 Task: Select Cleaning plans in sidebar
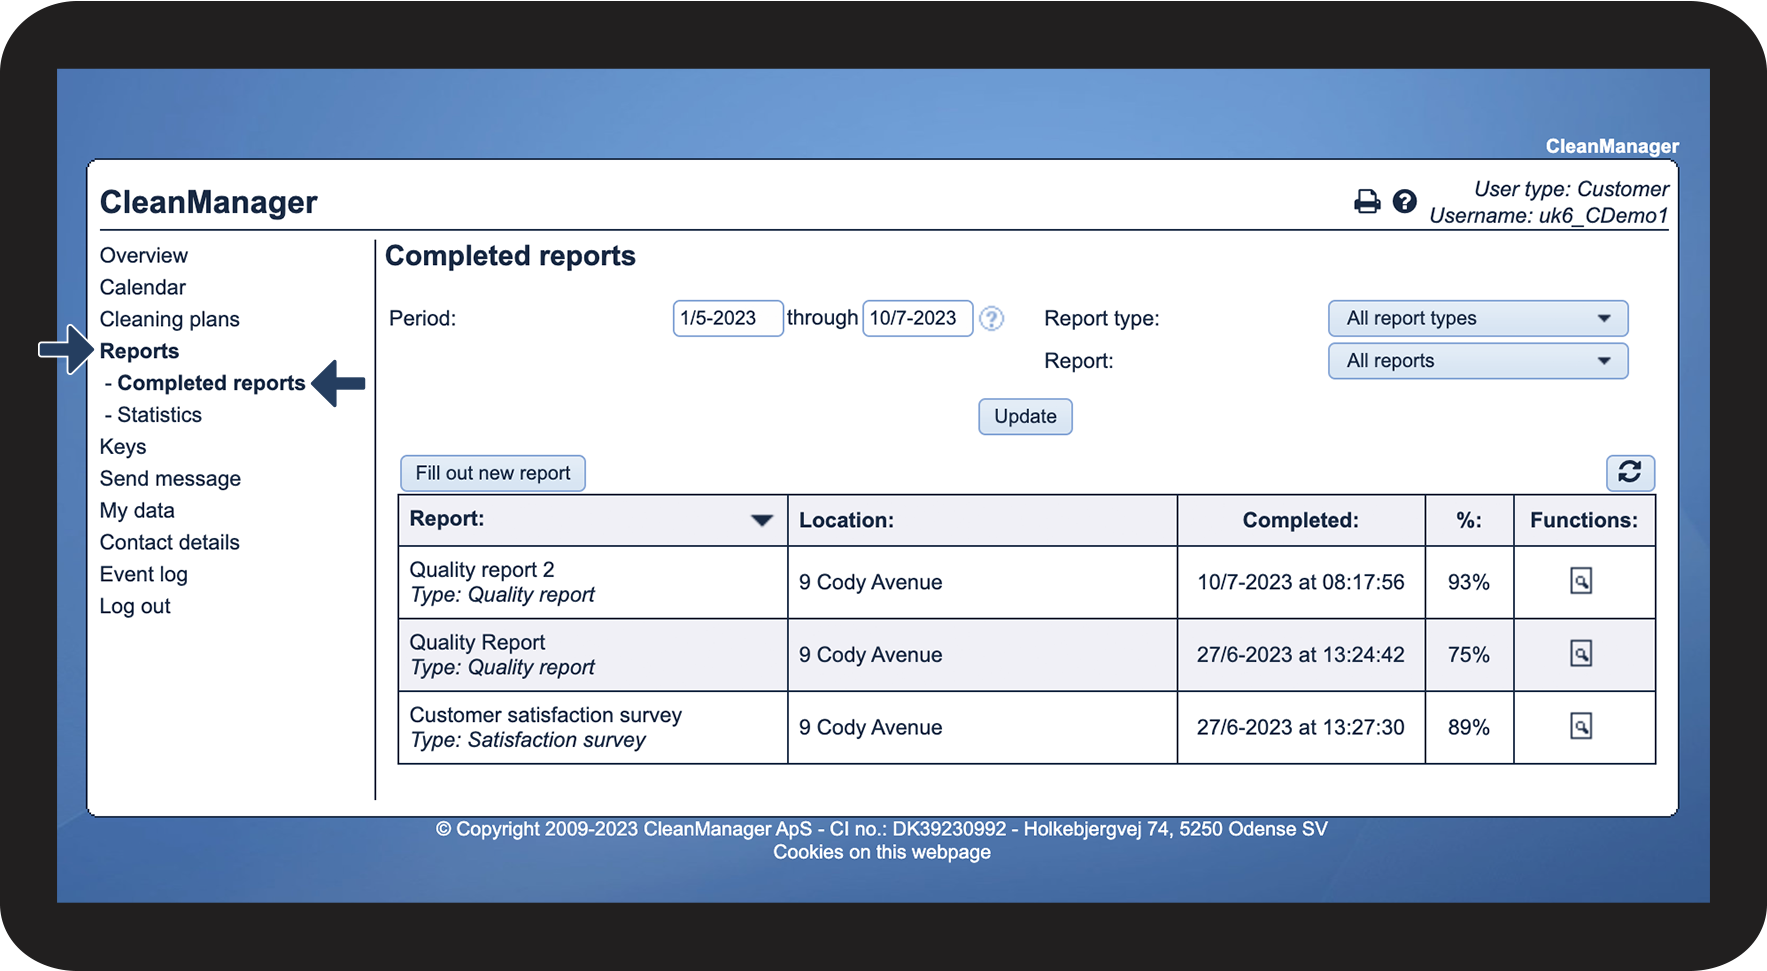170,320
